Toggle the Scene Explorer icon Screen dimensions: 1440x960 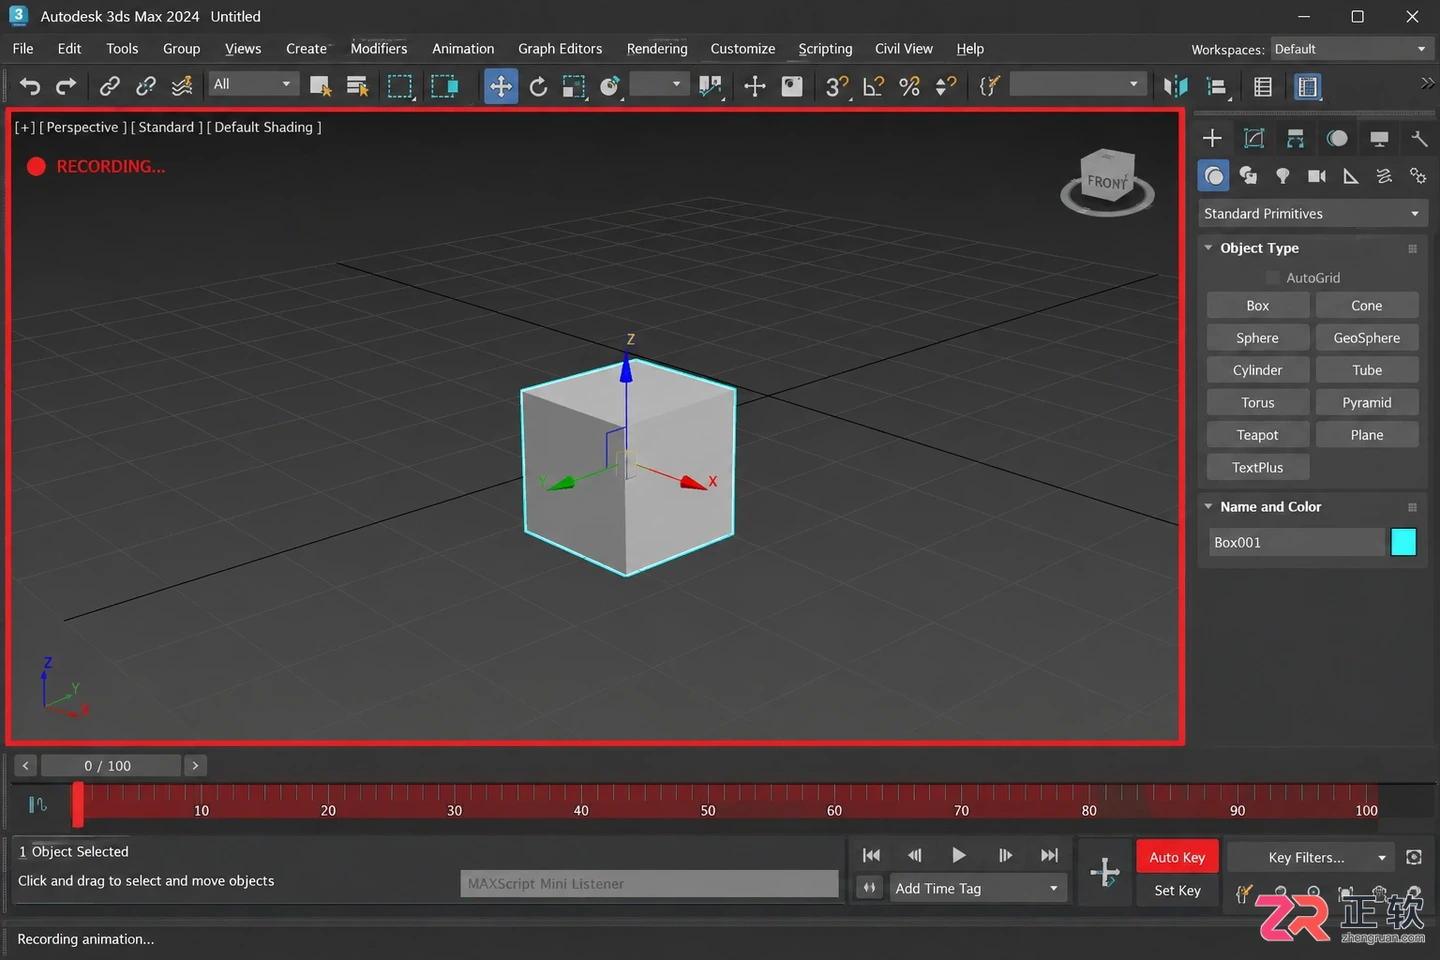[x=1263, y=87]
